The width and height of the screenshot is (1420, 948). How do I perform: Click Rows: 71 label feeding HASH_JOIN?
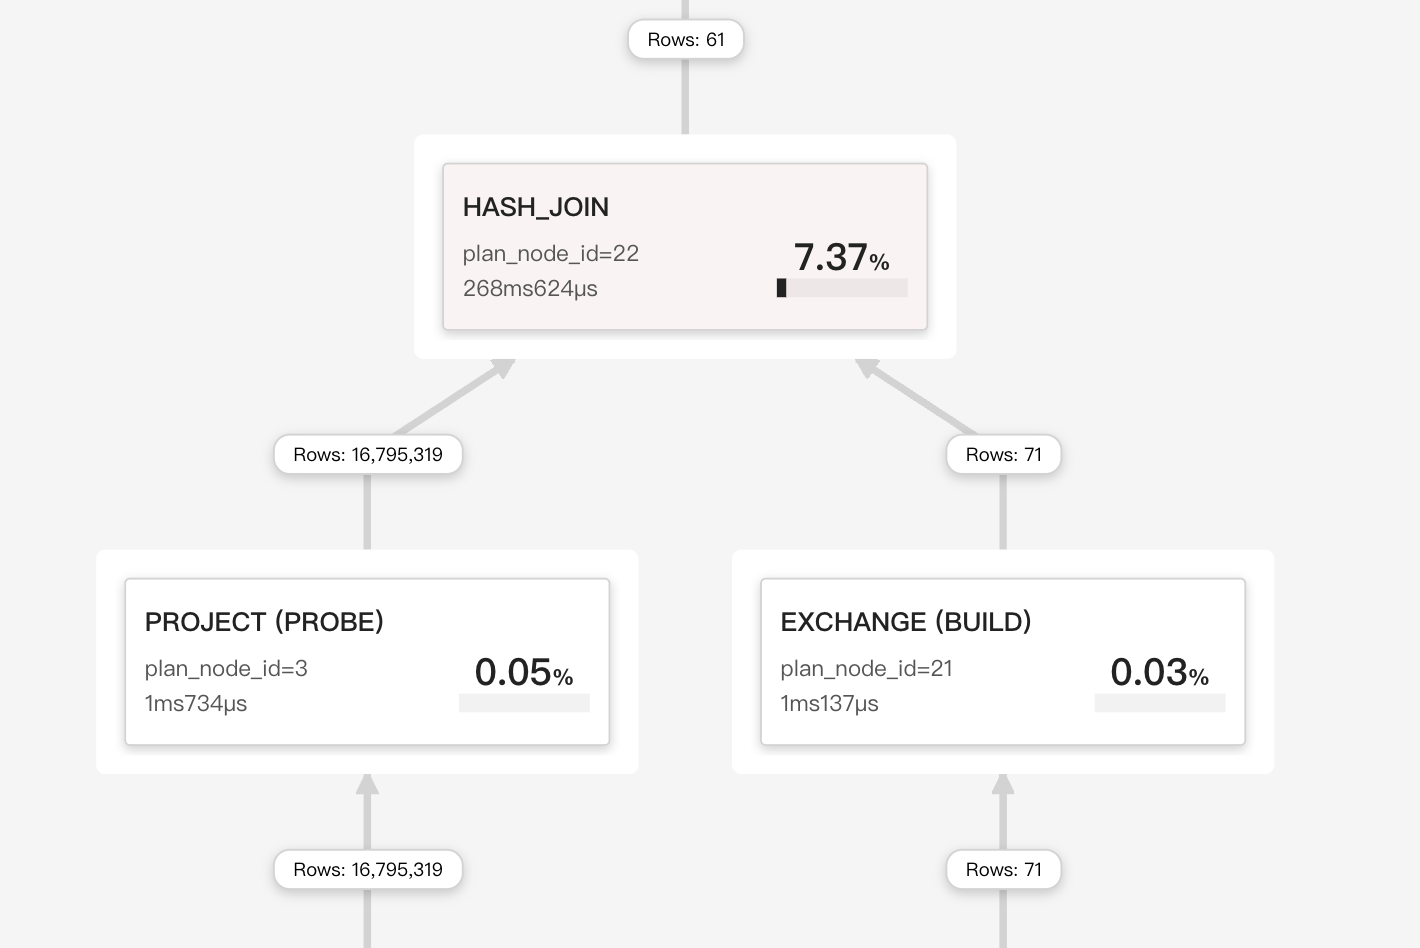tap(1003, 455)
